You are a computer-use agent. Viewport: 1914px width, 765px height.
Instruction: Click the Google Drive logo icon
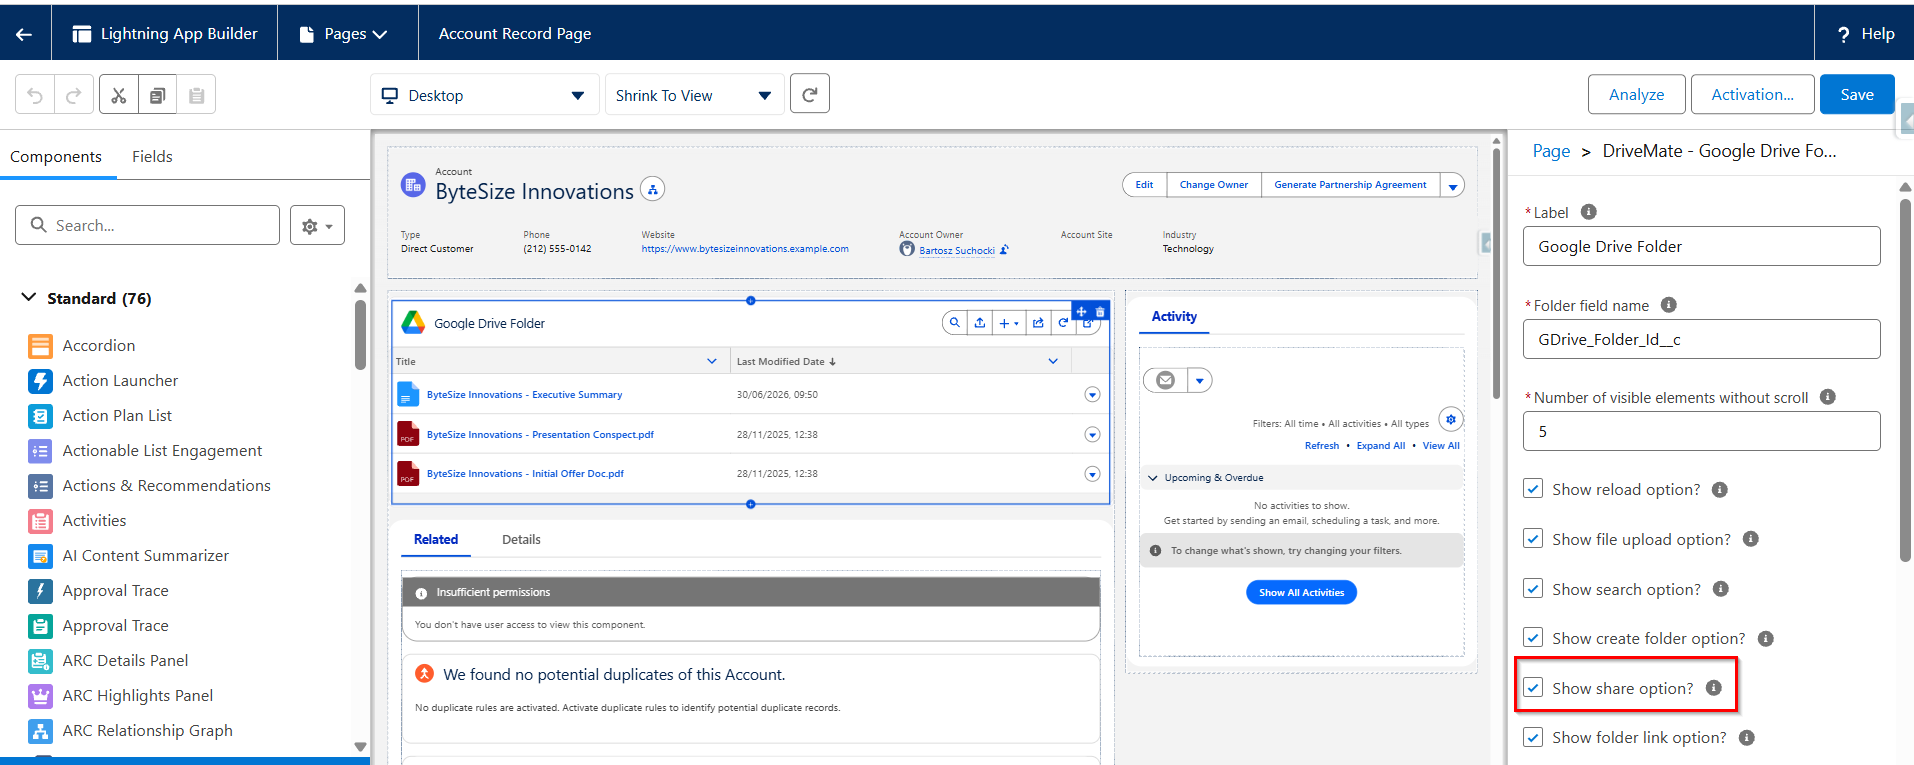click(x=413, y=322)
